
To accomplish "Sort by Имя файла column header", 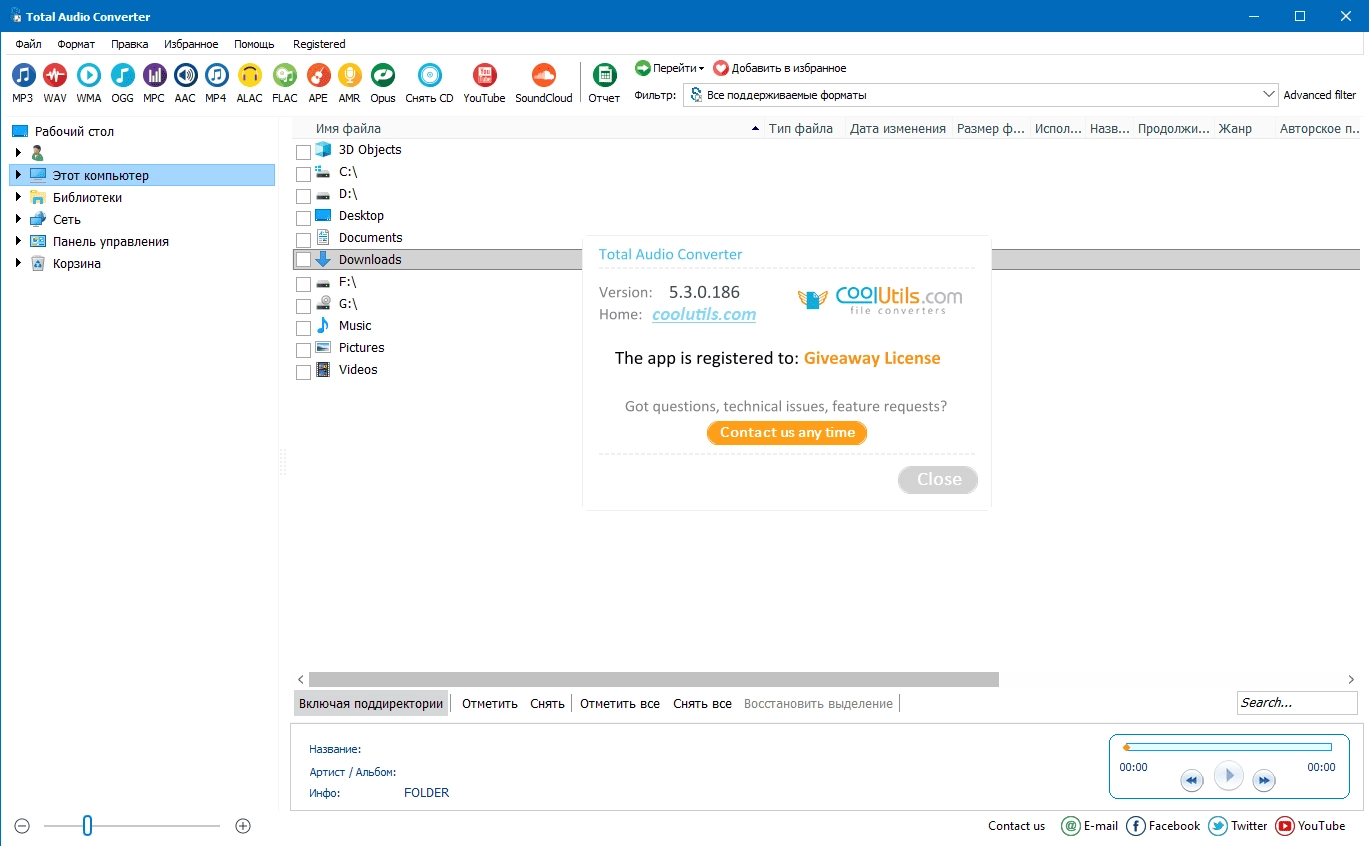I will coord(528,128).
